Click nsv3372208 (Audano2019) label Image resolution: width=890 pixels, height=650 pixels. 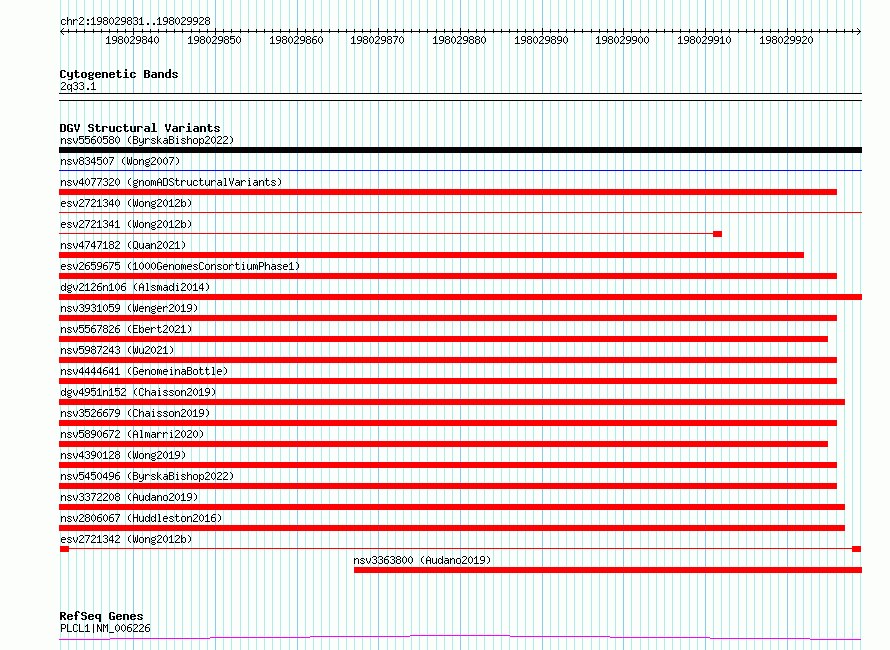pyautogui.click(x=129, y=497)
